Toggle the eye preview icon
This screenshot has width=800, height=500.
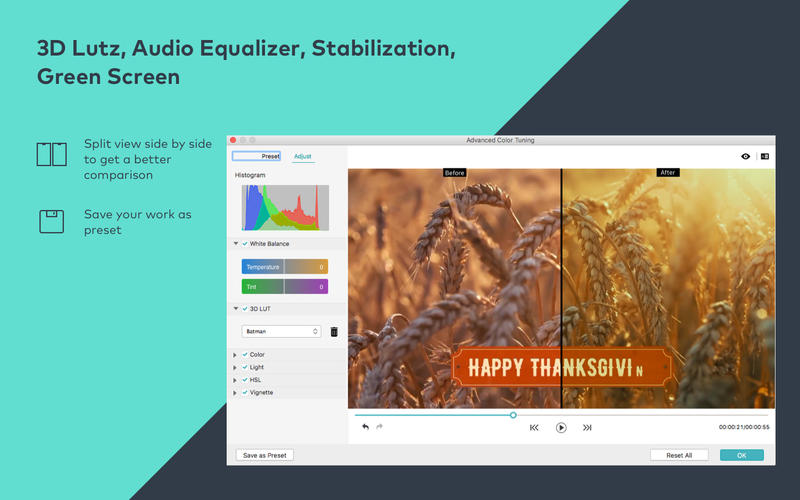click(x=745, y=156)
